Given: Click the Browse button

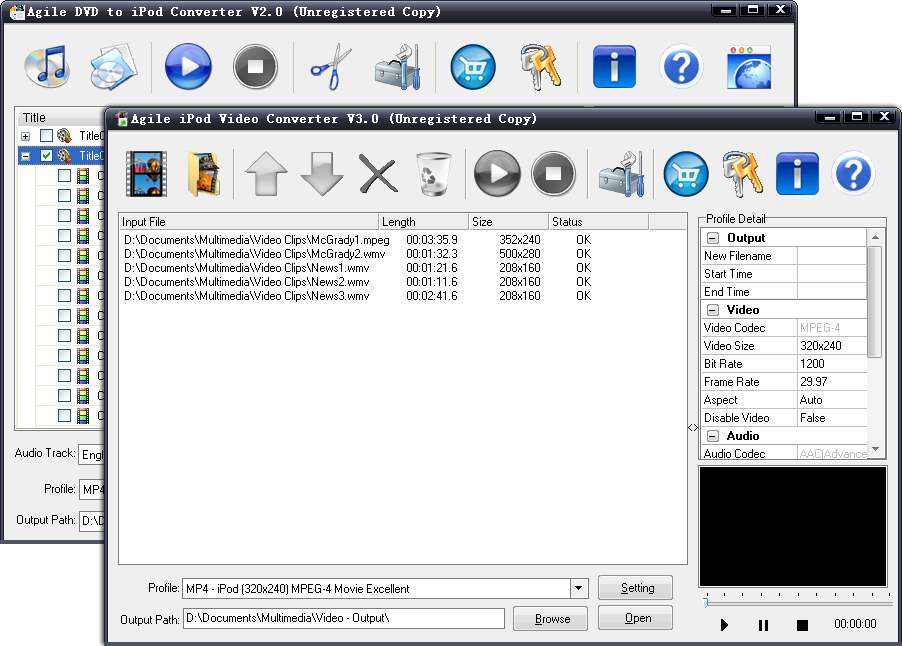Looking at the screenshot, I should point(551,619).
